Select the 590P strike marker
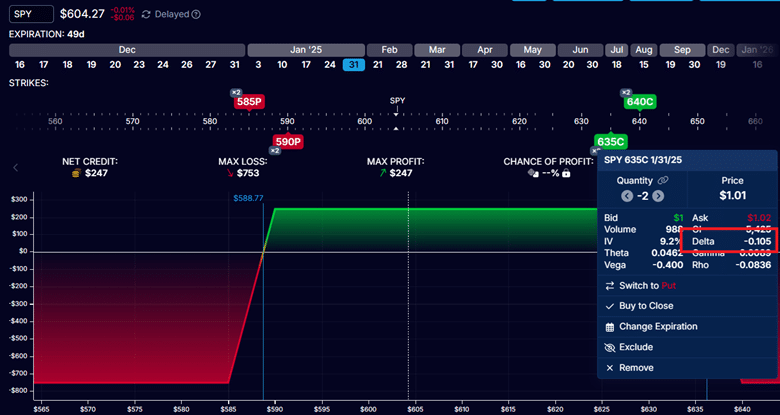The image size is (780, 415). click(288, 142)
